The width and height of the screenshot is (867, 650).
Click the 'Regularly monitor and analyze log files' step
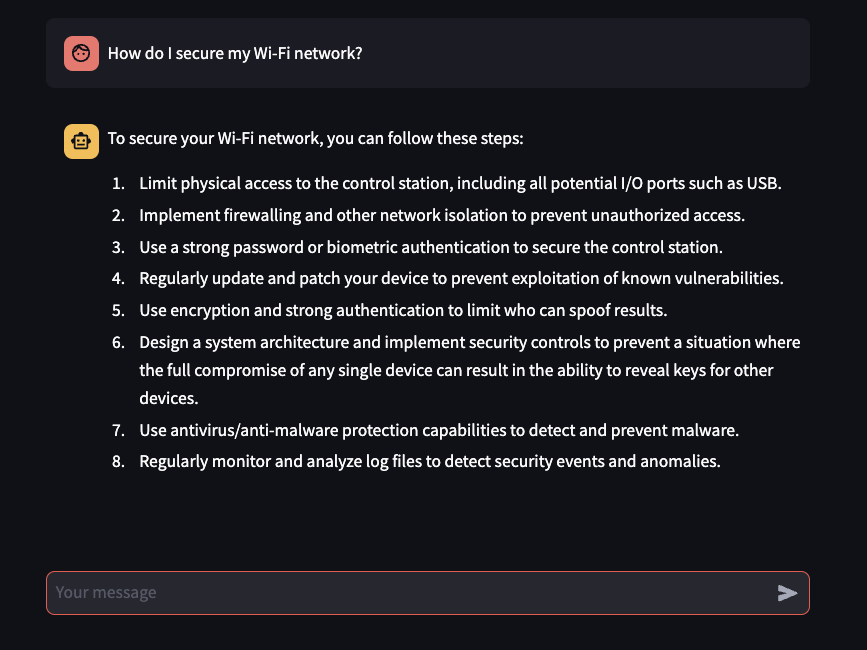[x=430, y=461]
